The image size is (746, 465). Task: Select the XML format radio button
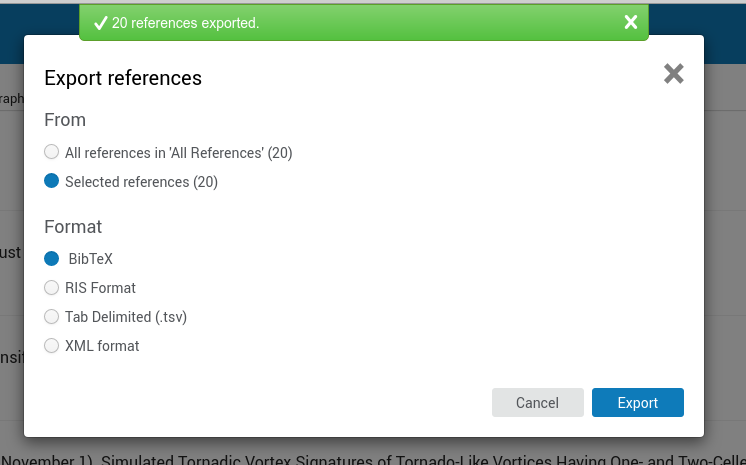point(51,346)
